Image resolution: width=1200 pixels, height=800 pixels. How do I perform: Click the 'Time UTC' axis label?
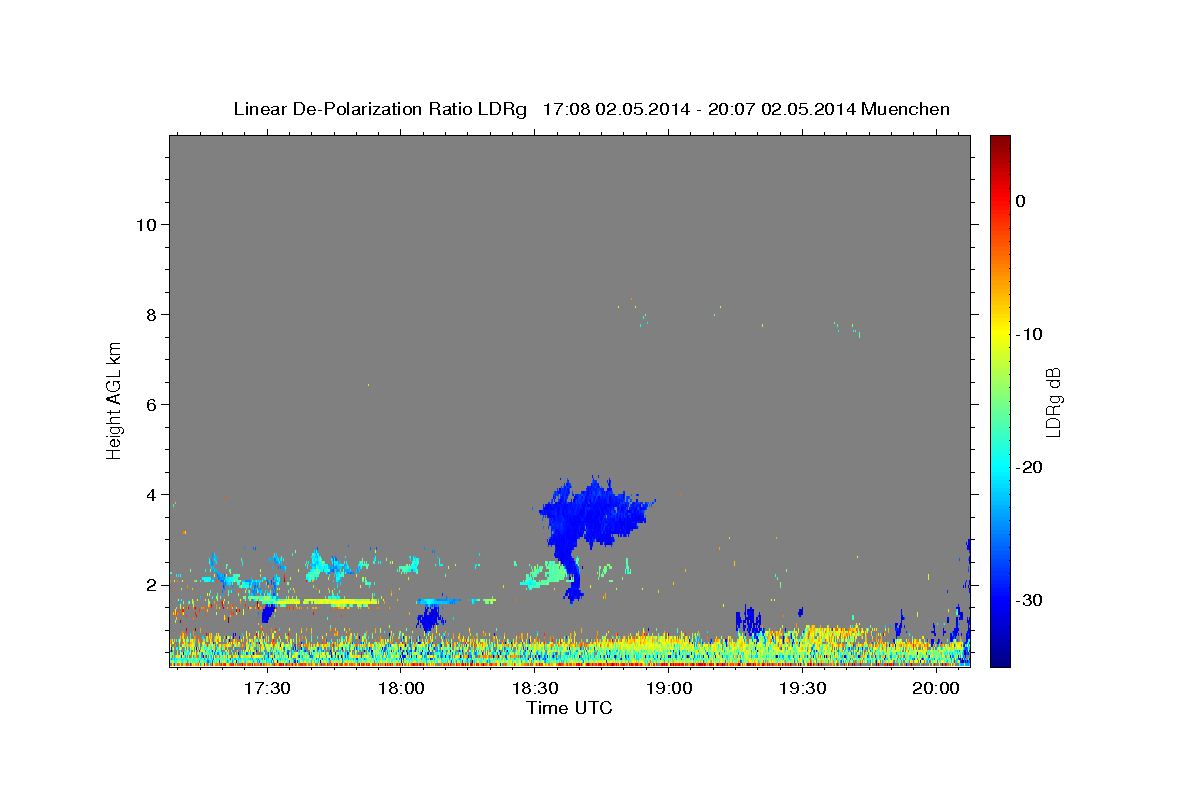click(569, 708)
